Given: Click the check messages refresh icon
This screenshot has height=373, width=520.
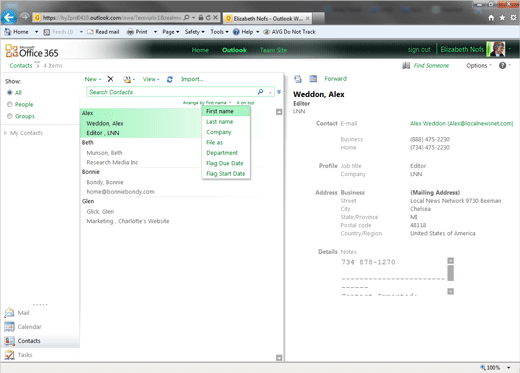Looking at the screenshot, I should click(x=170, y=79).
